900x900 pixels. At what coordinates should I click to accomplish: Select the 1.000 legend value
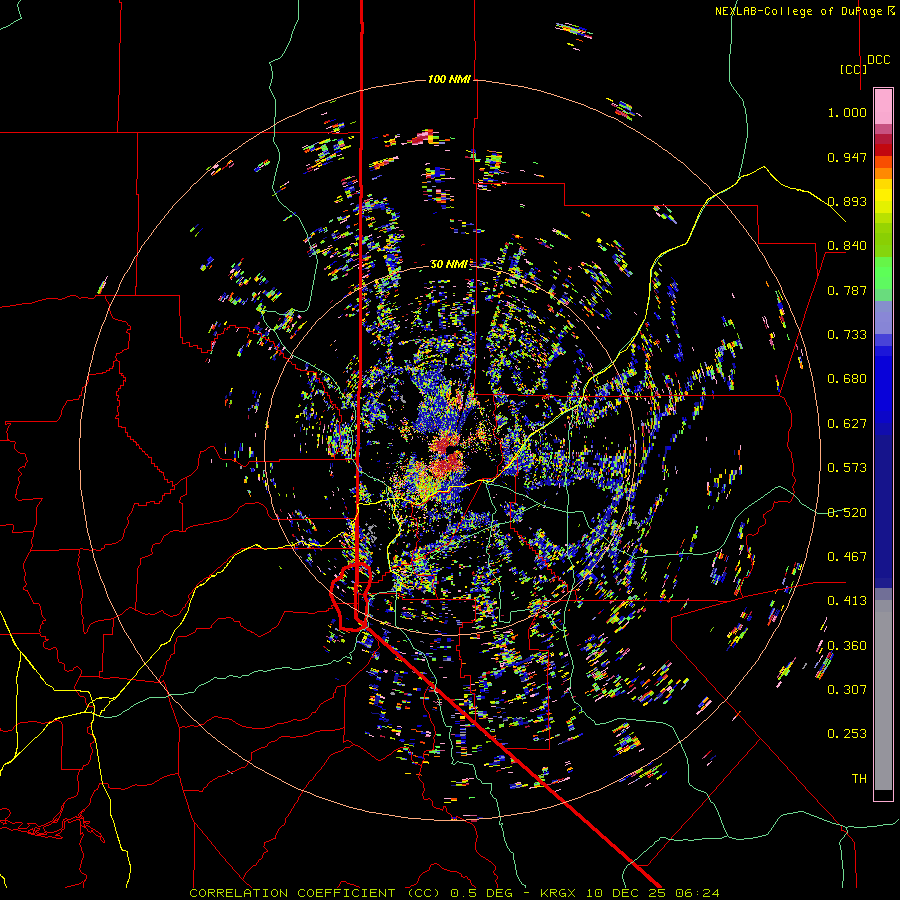tap(847, 112)
